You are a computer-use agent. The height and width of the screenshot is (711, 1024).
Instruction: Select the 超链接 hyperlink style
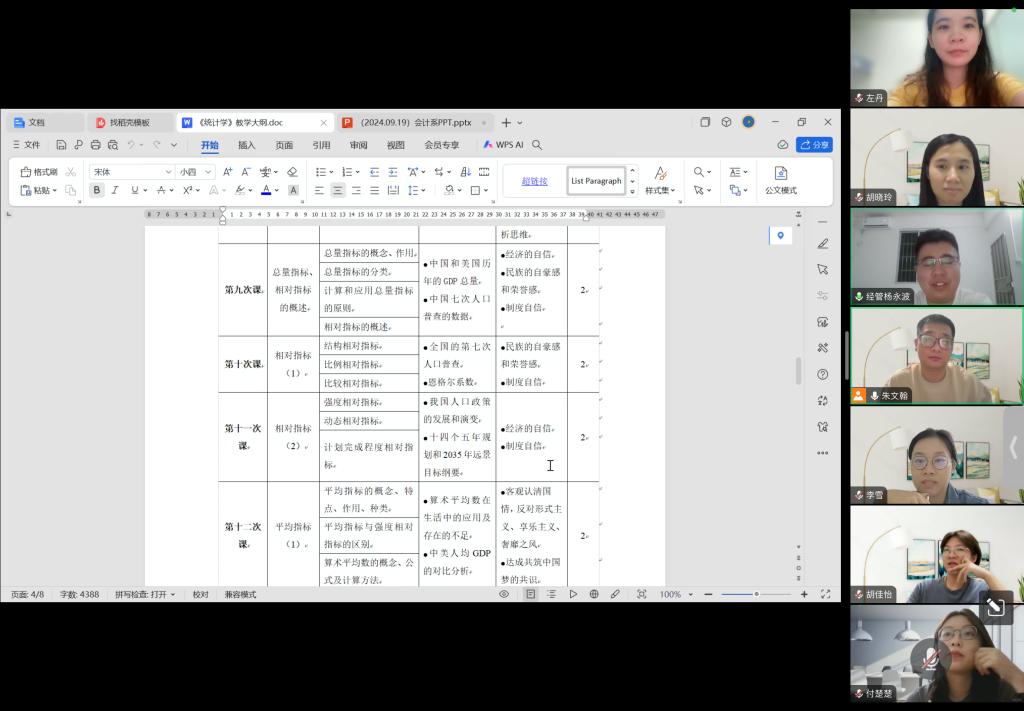click(x=535, y=181)
